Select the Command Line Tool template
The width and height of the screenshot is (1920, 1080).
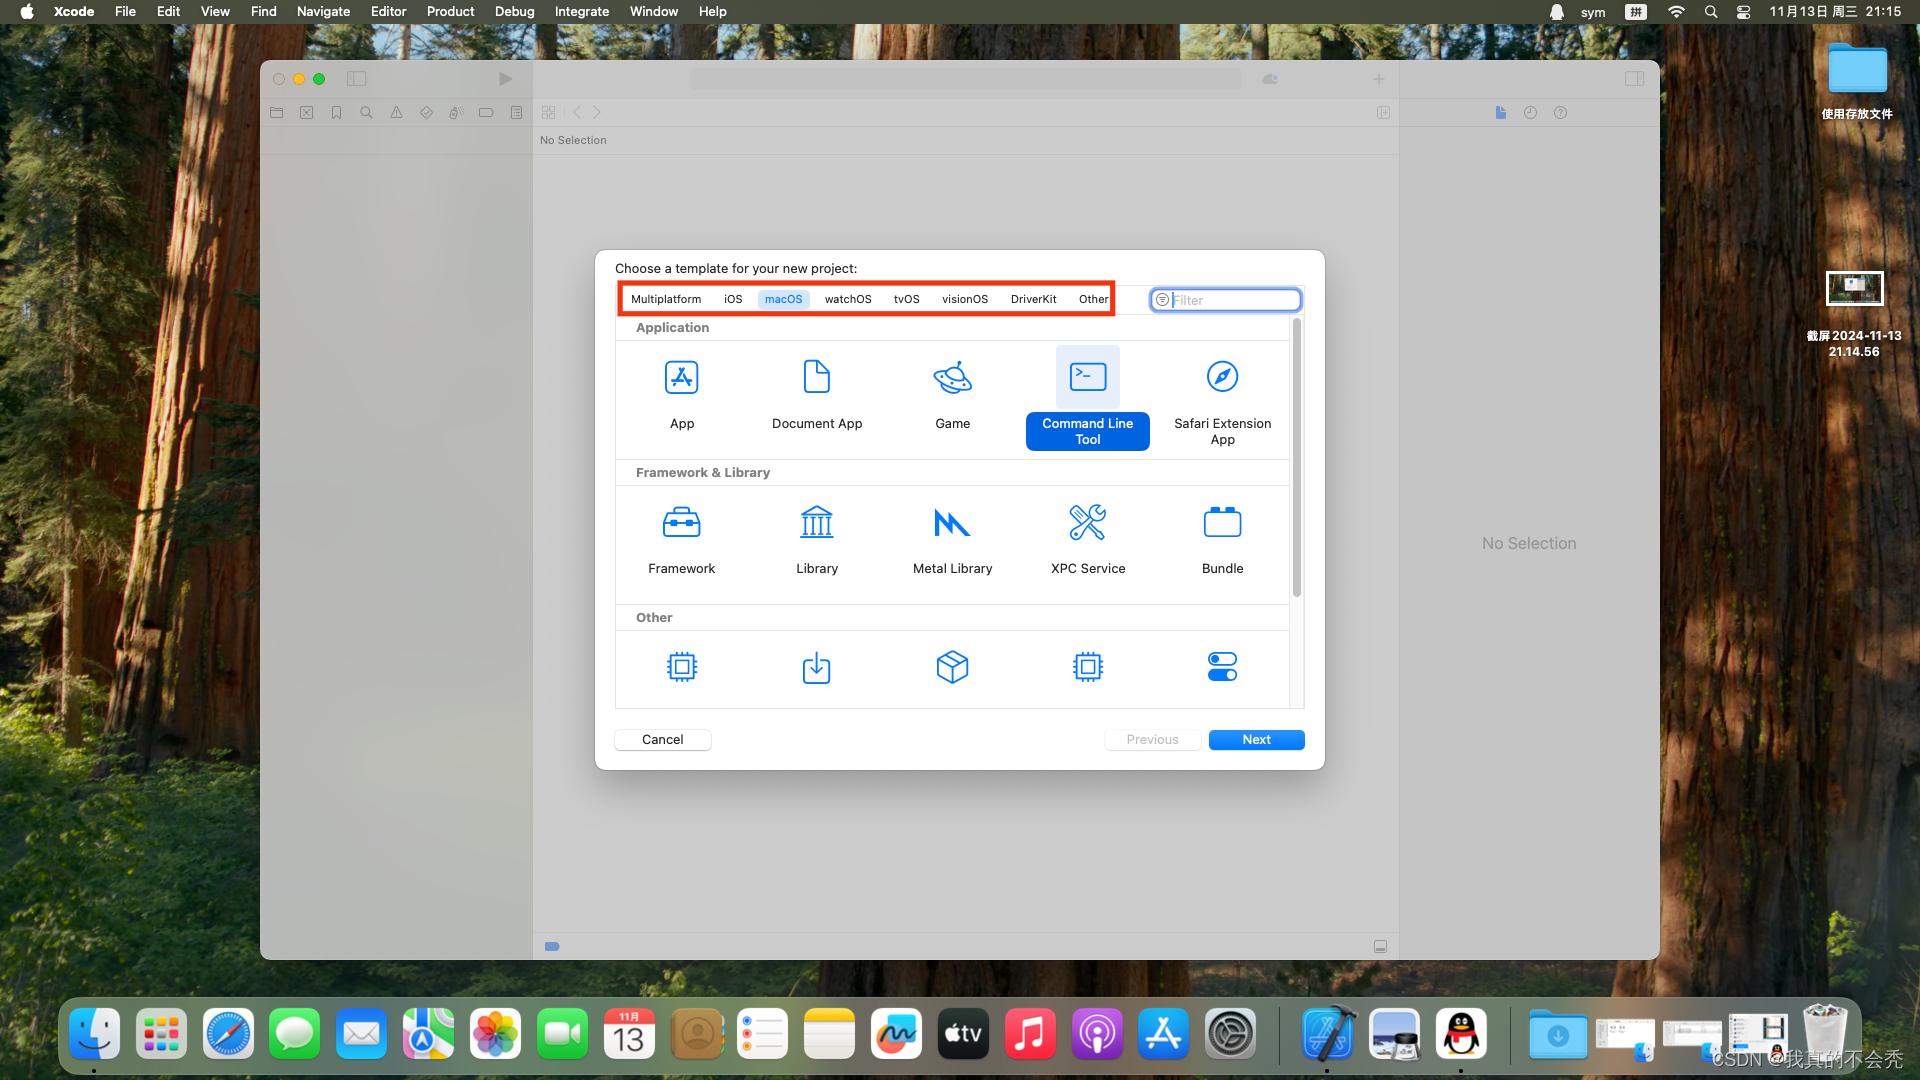click(1088, 398)
